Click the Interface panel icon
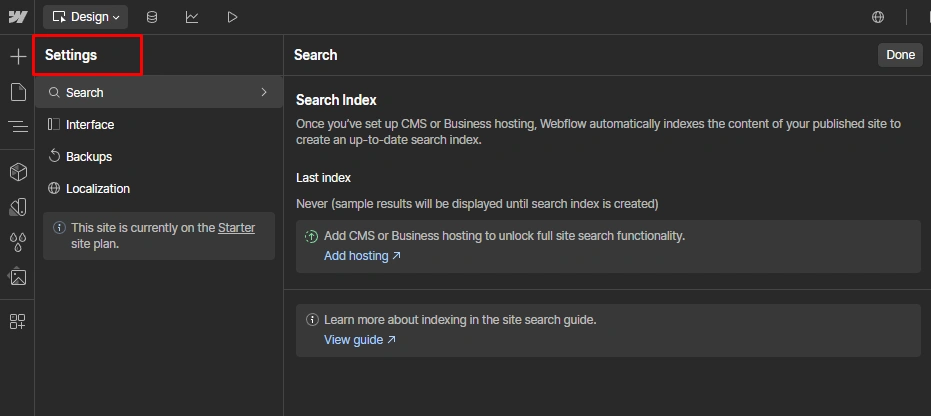Viewport: 931px width, 416px height. point(54,124)
